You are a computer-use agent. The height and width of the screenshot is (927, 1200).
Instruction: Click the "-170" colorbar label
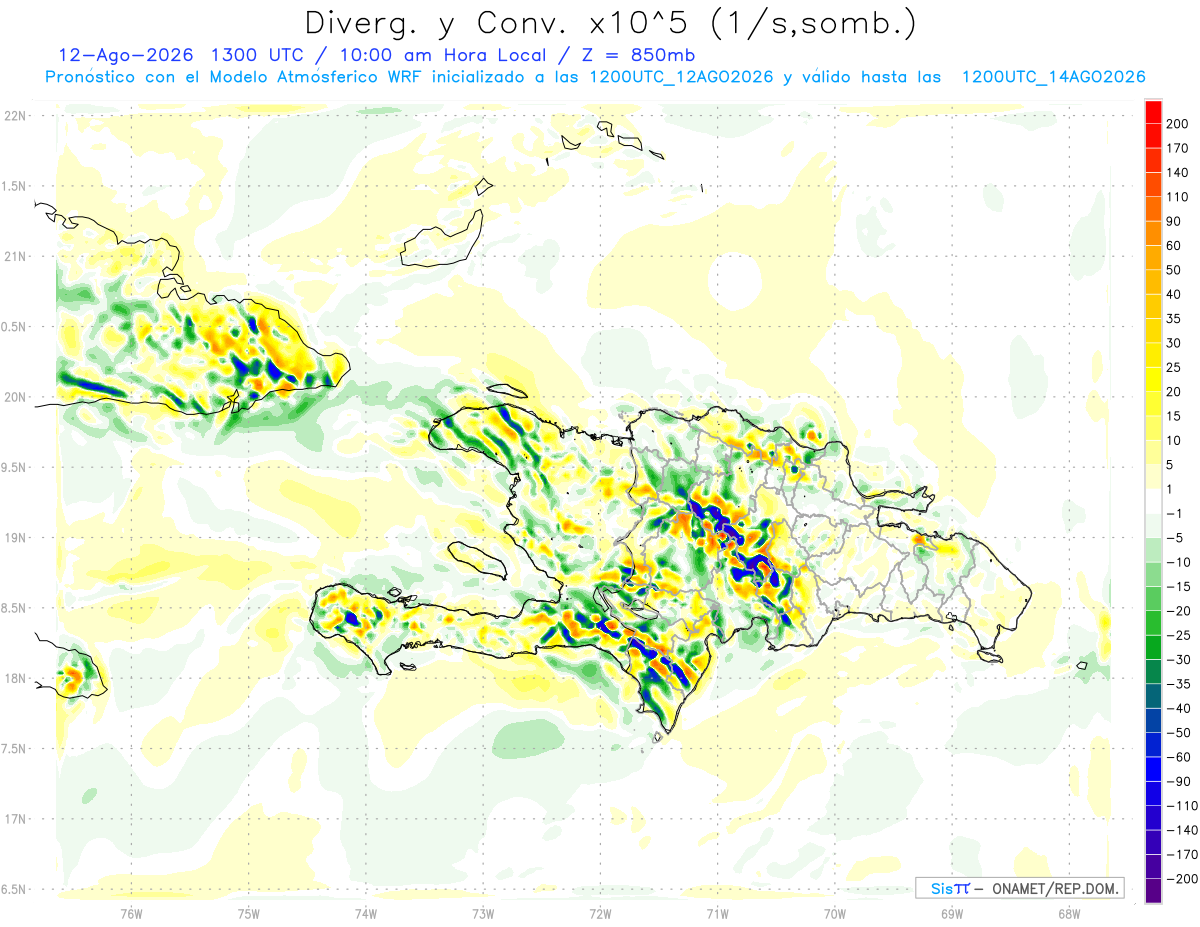point(1184,854)
